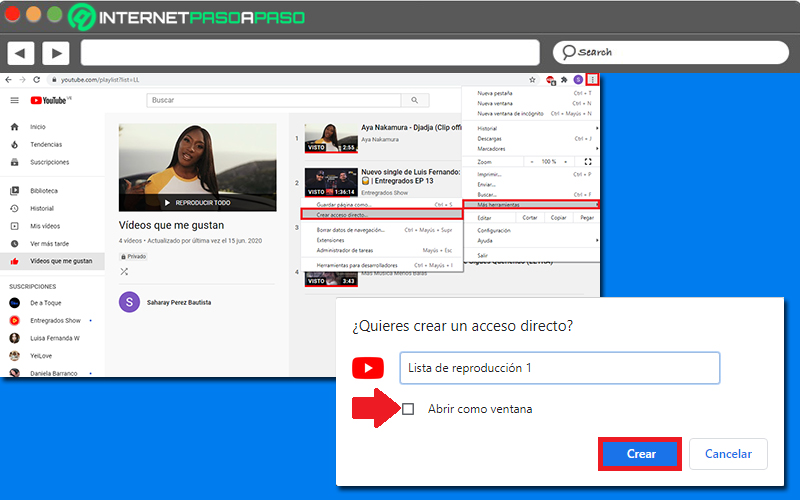Open Chrome's three-dot menu
This screenshot has height=500, width=800.
pos(592,80)
